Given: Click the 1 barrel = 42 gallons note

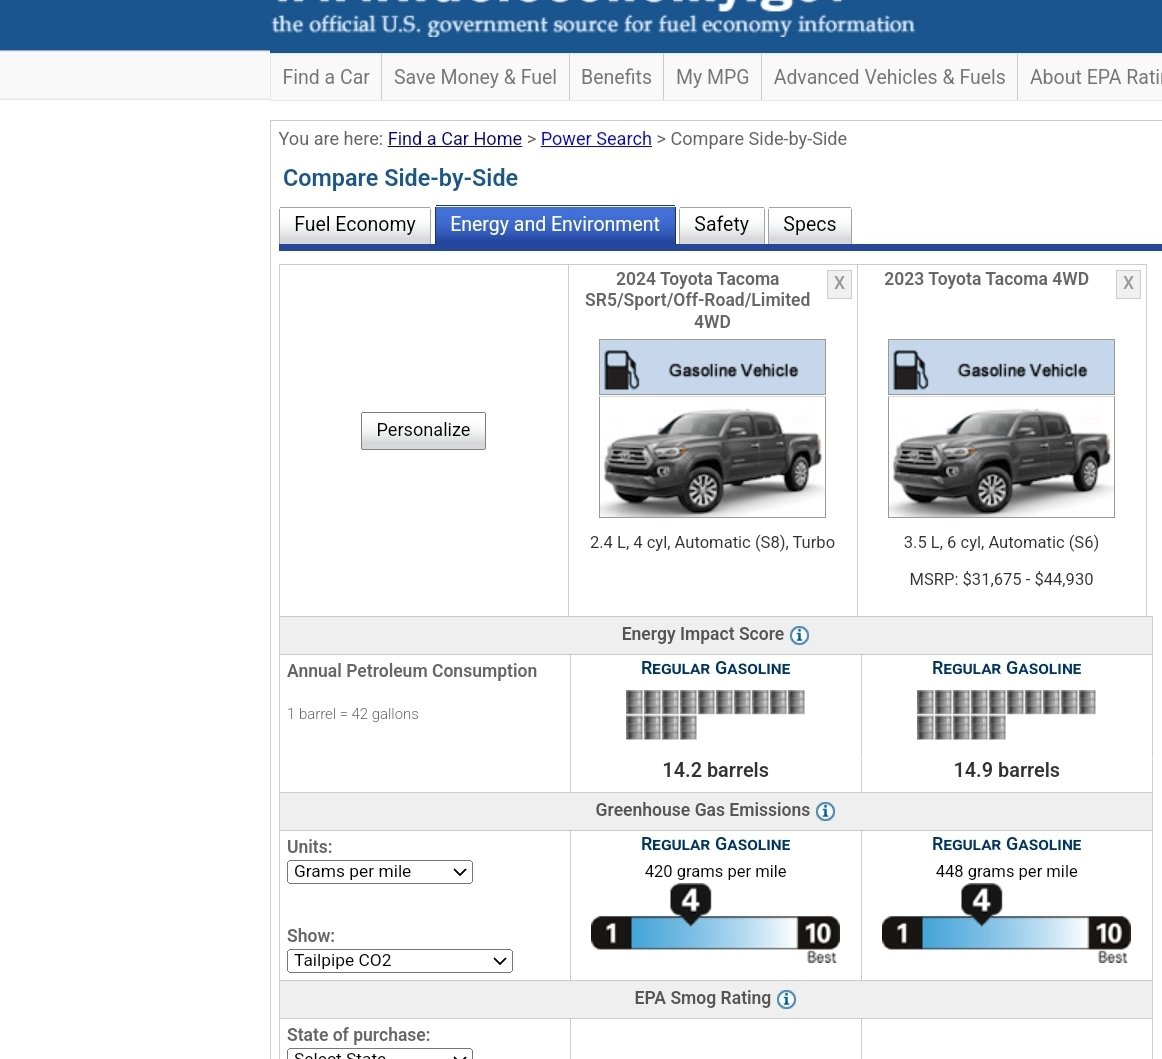Looking at the screenshot, I should coord(353,714).
